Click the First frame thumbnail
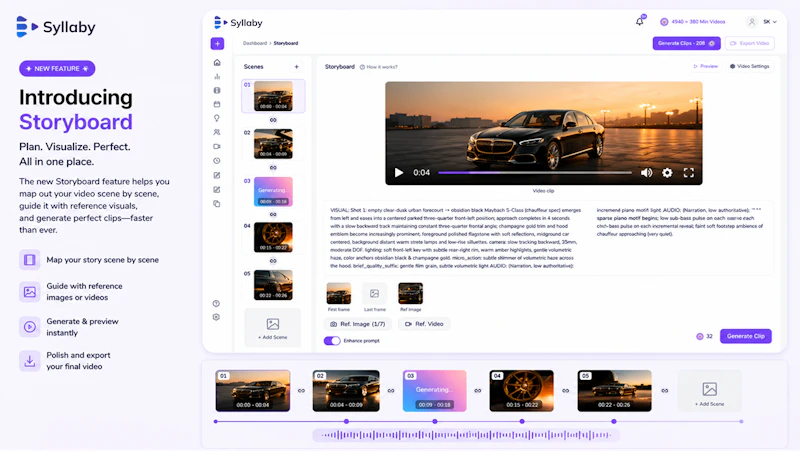This screenshot has width=800, height=451. click(x=339, y=293)
